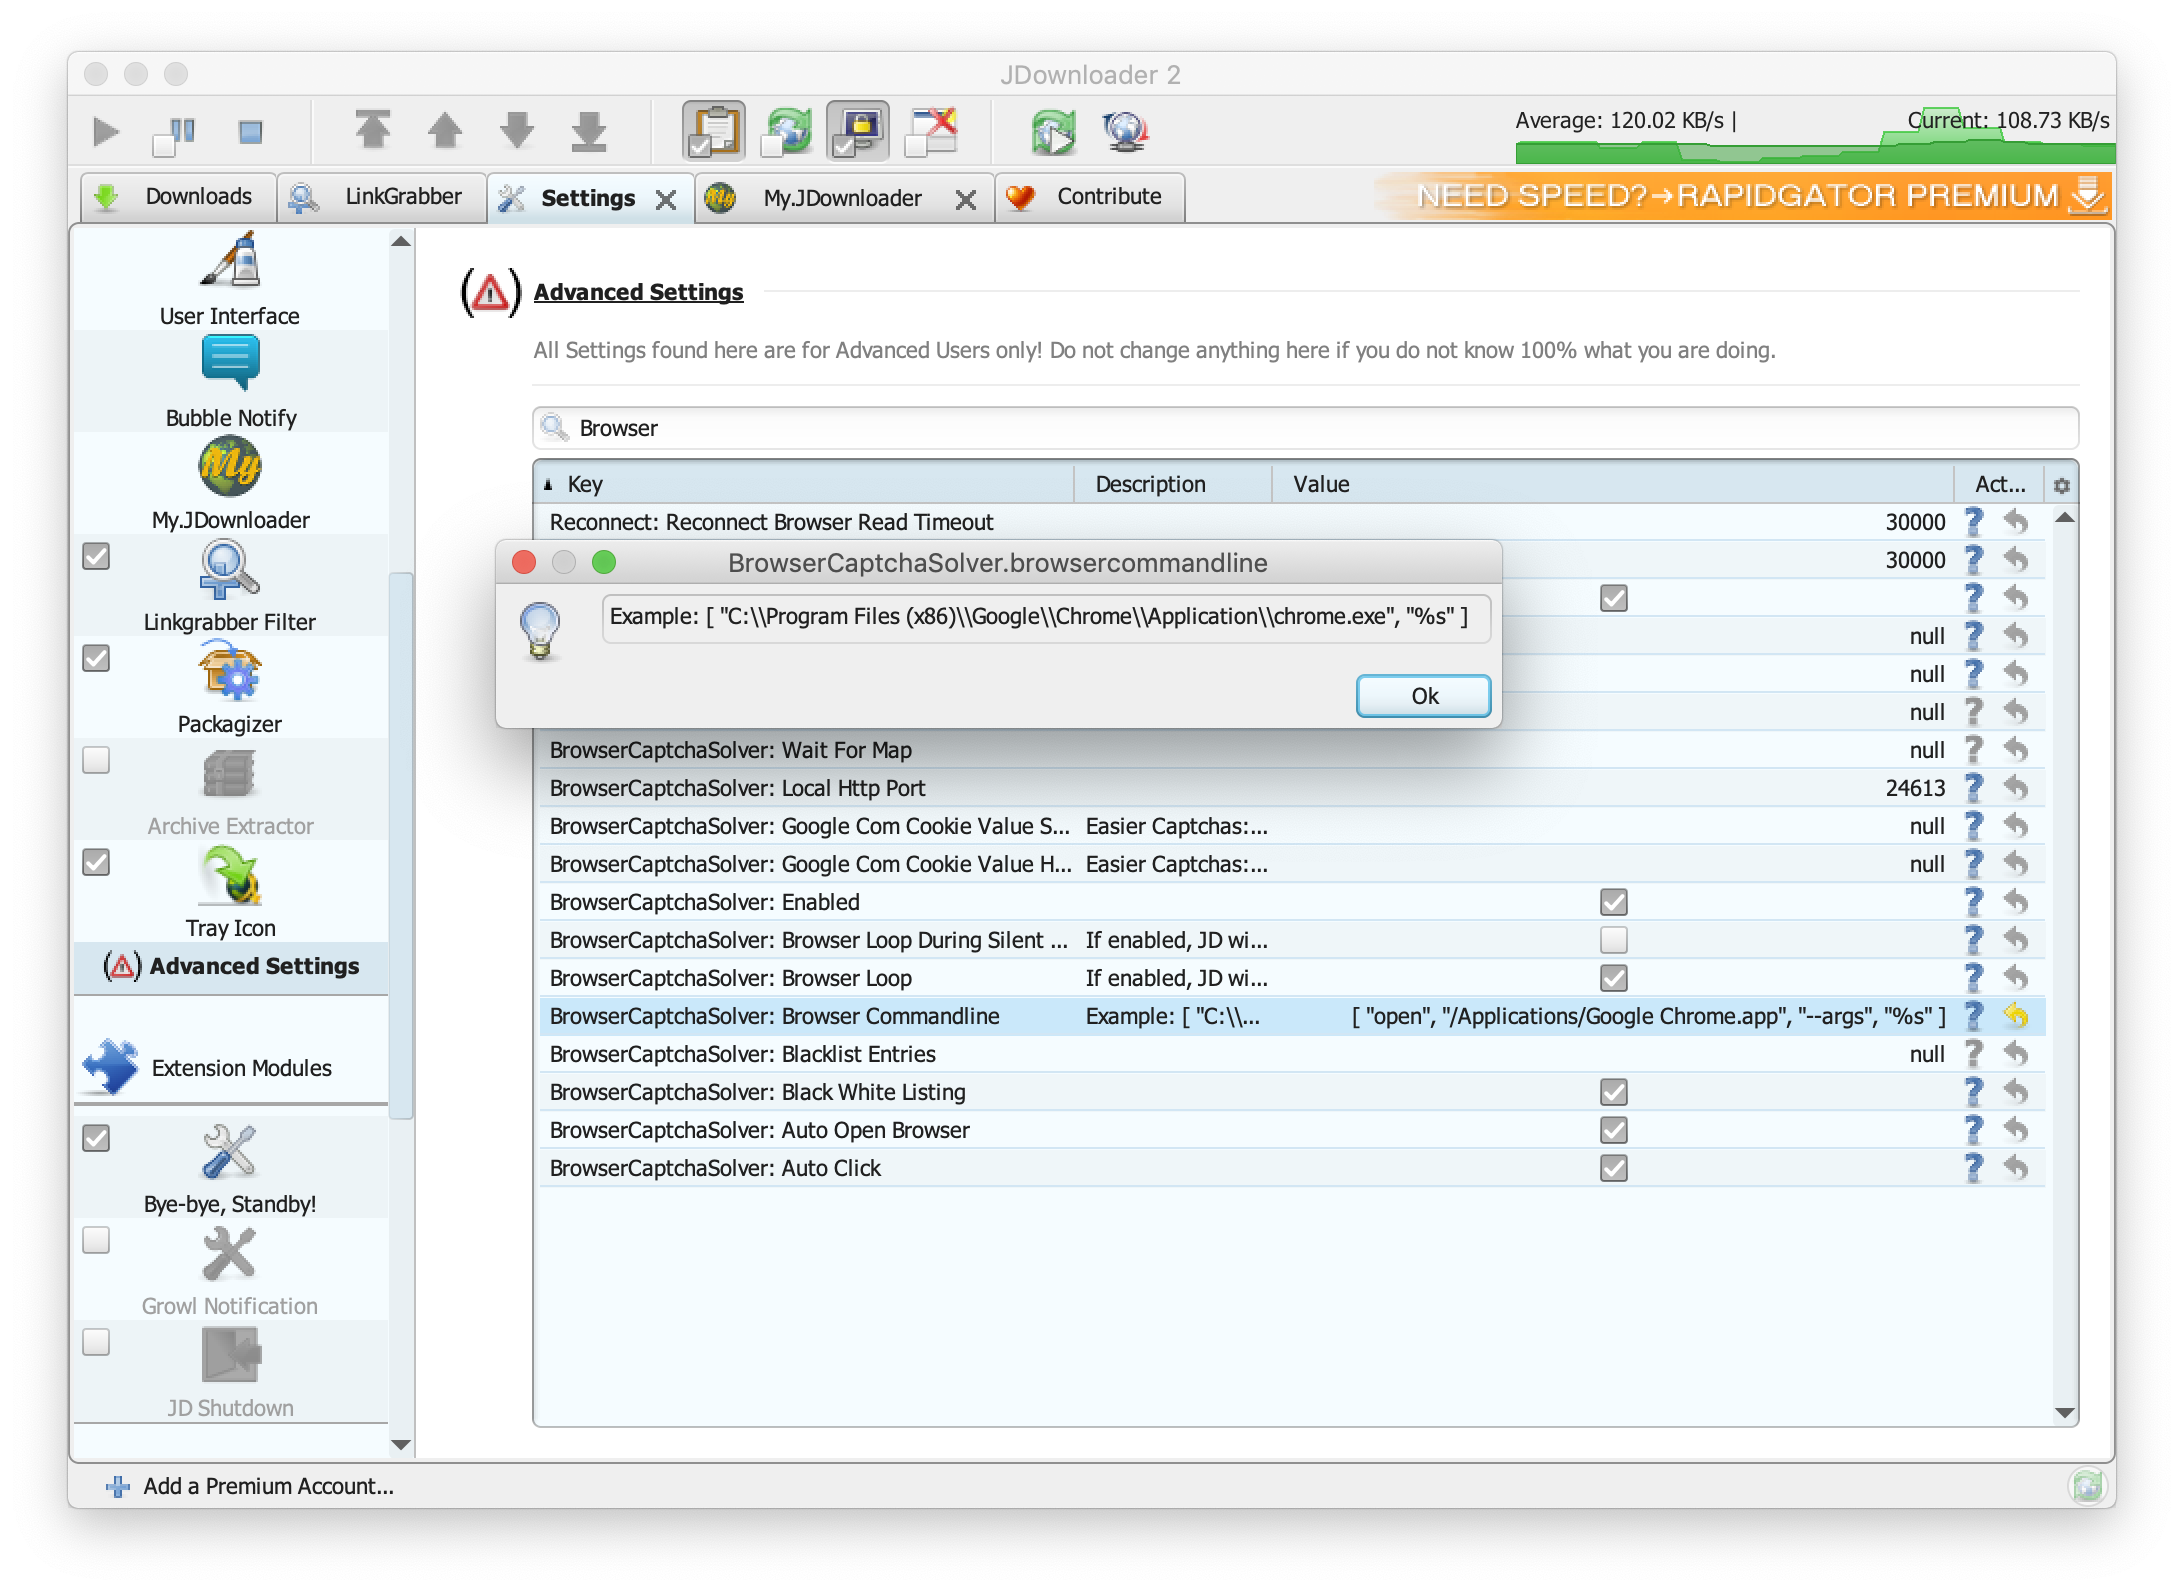Click the check for updates globe icon
This screenshot has height=1592, width=2184.
coord(1126,131)
